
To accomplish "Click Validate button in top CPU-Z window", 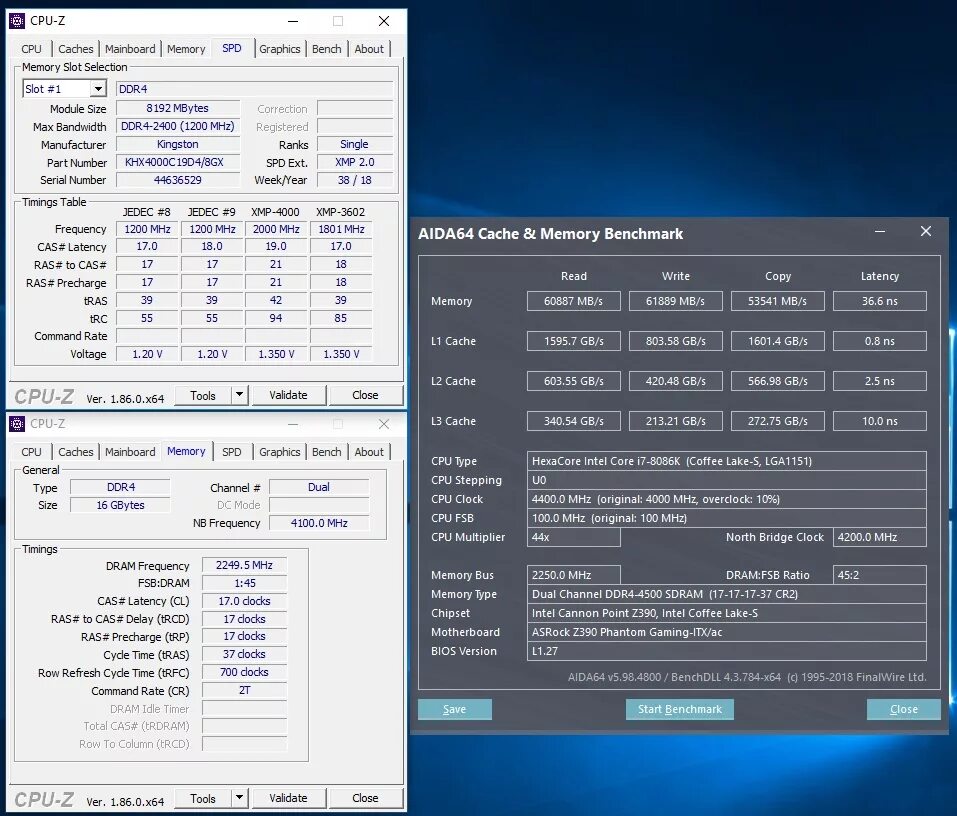I will coord(288,395).
